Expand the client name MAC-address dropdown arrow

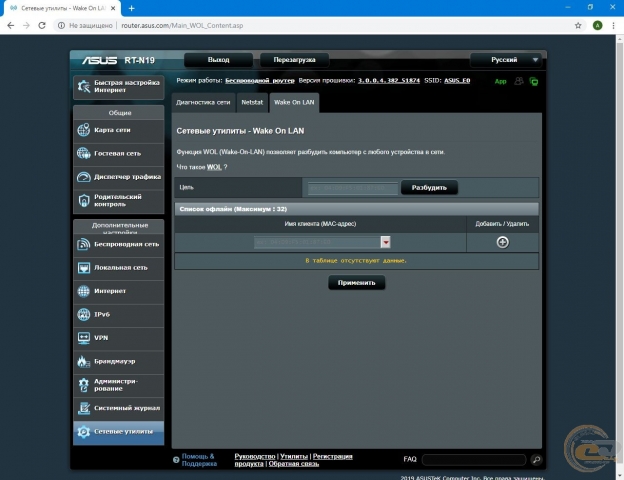(385, 242)
